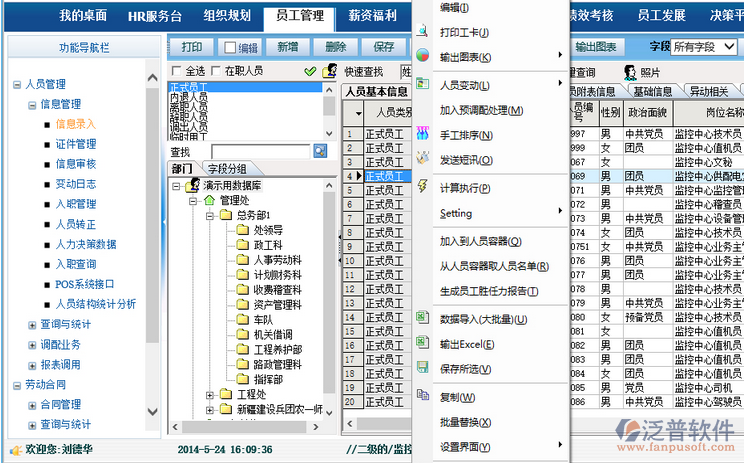Enable the 在职人员 checkbox

click(216, 72)
